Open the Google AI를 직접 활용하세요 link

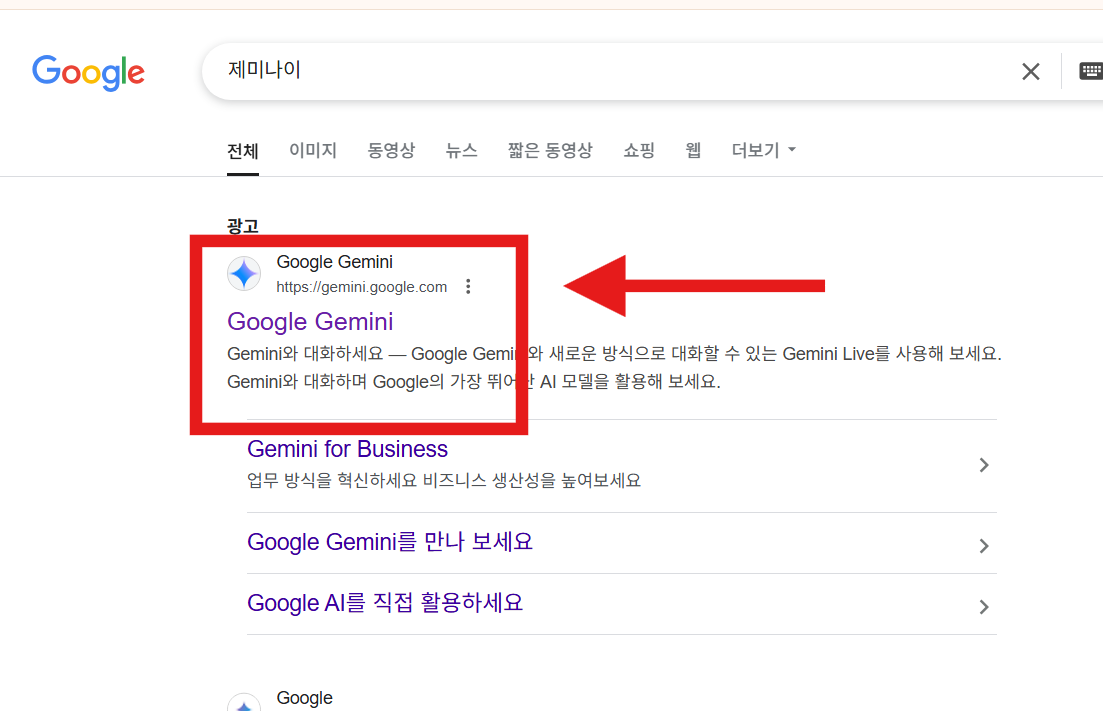[385, 603]
